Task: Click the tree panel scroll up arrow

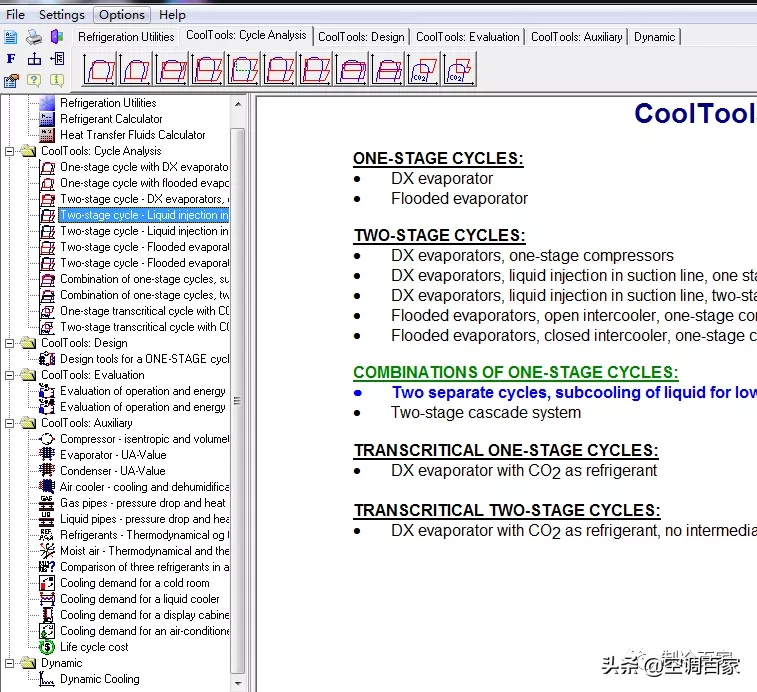Action: click(238, 104)
